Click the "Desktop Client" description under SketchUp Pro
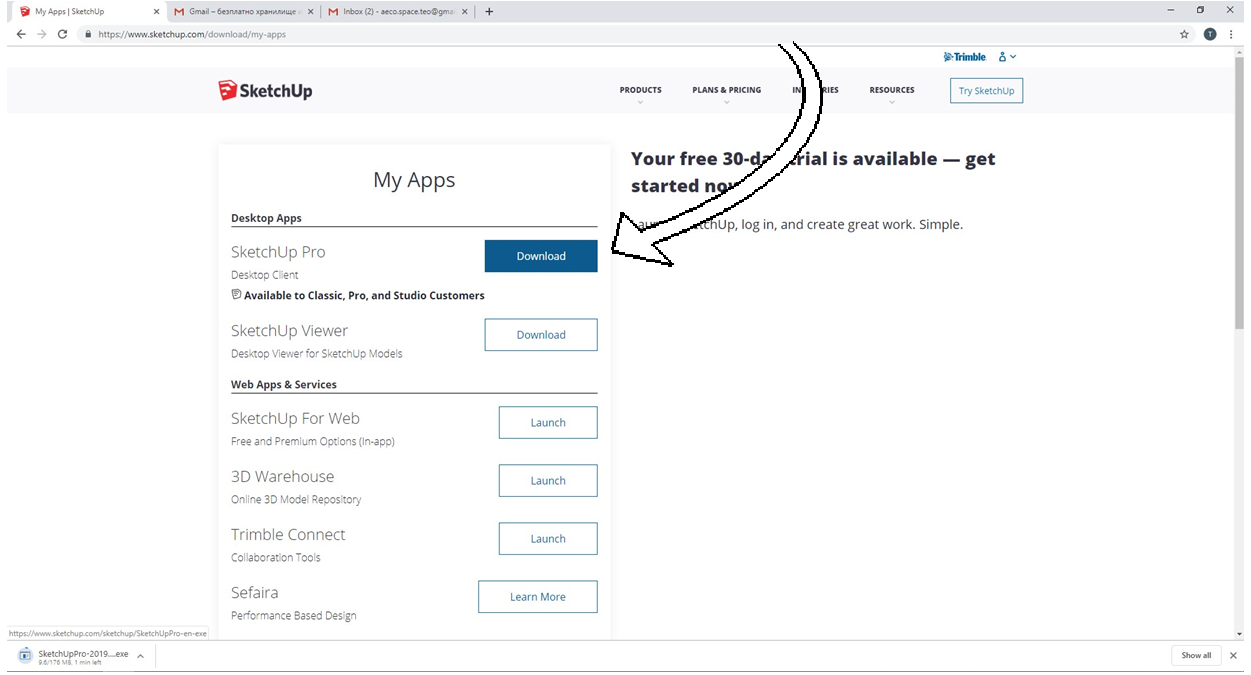The height and width of the screenshot is (675, 1251). 265,275
